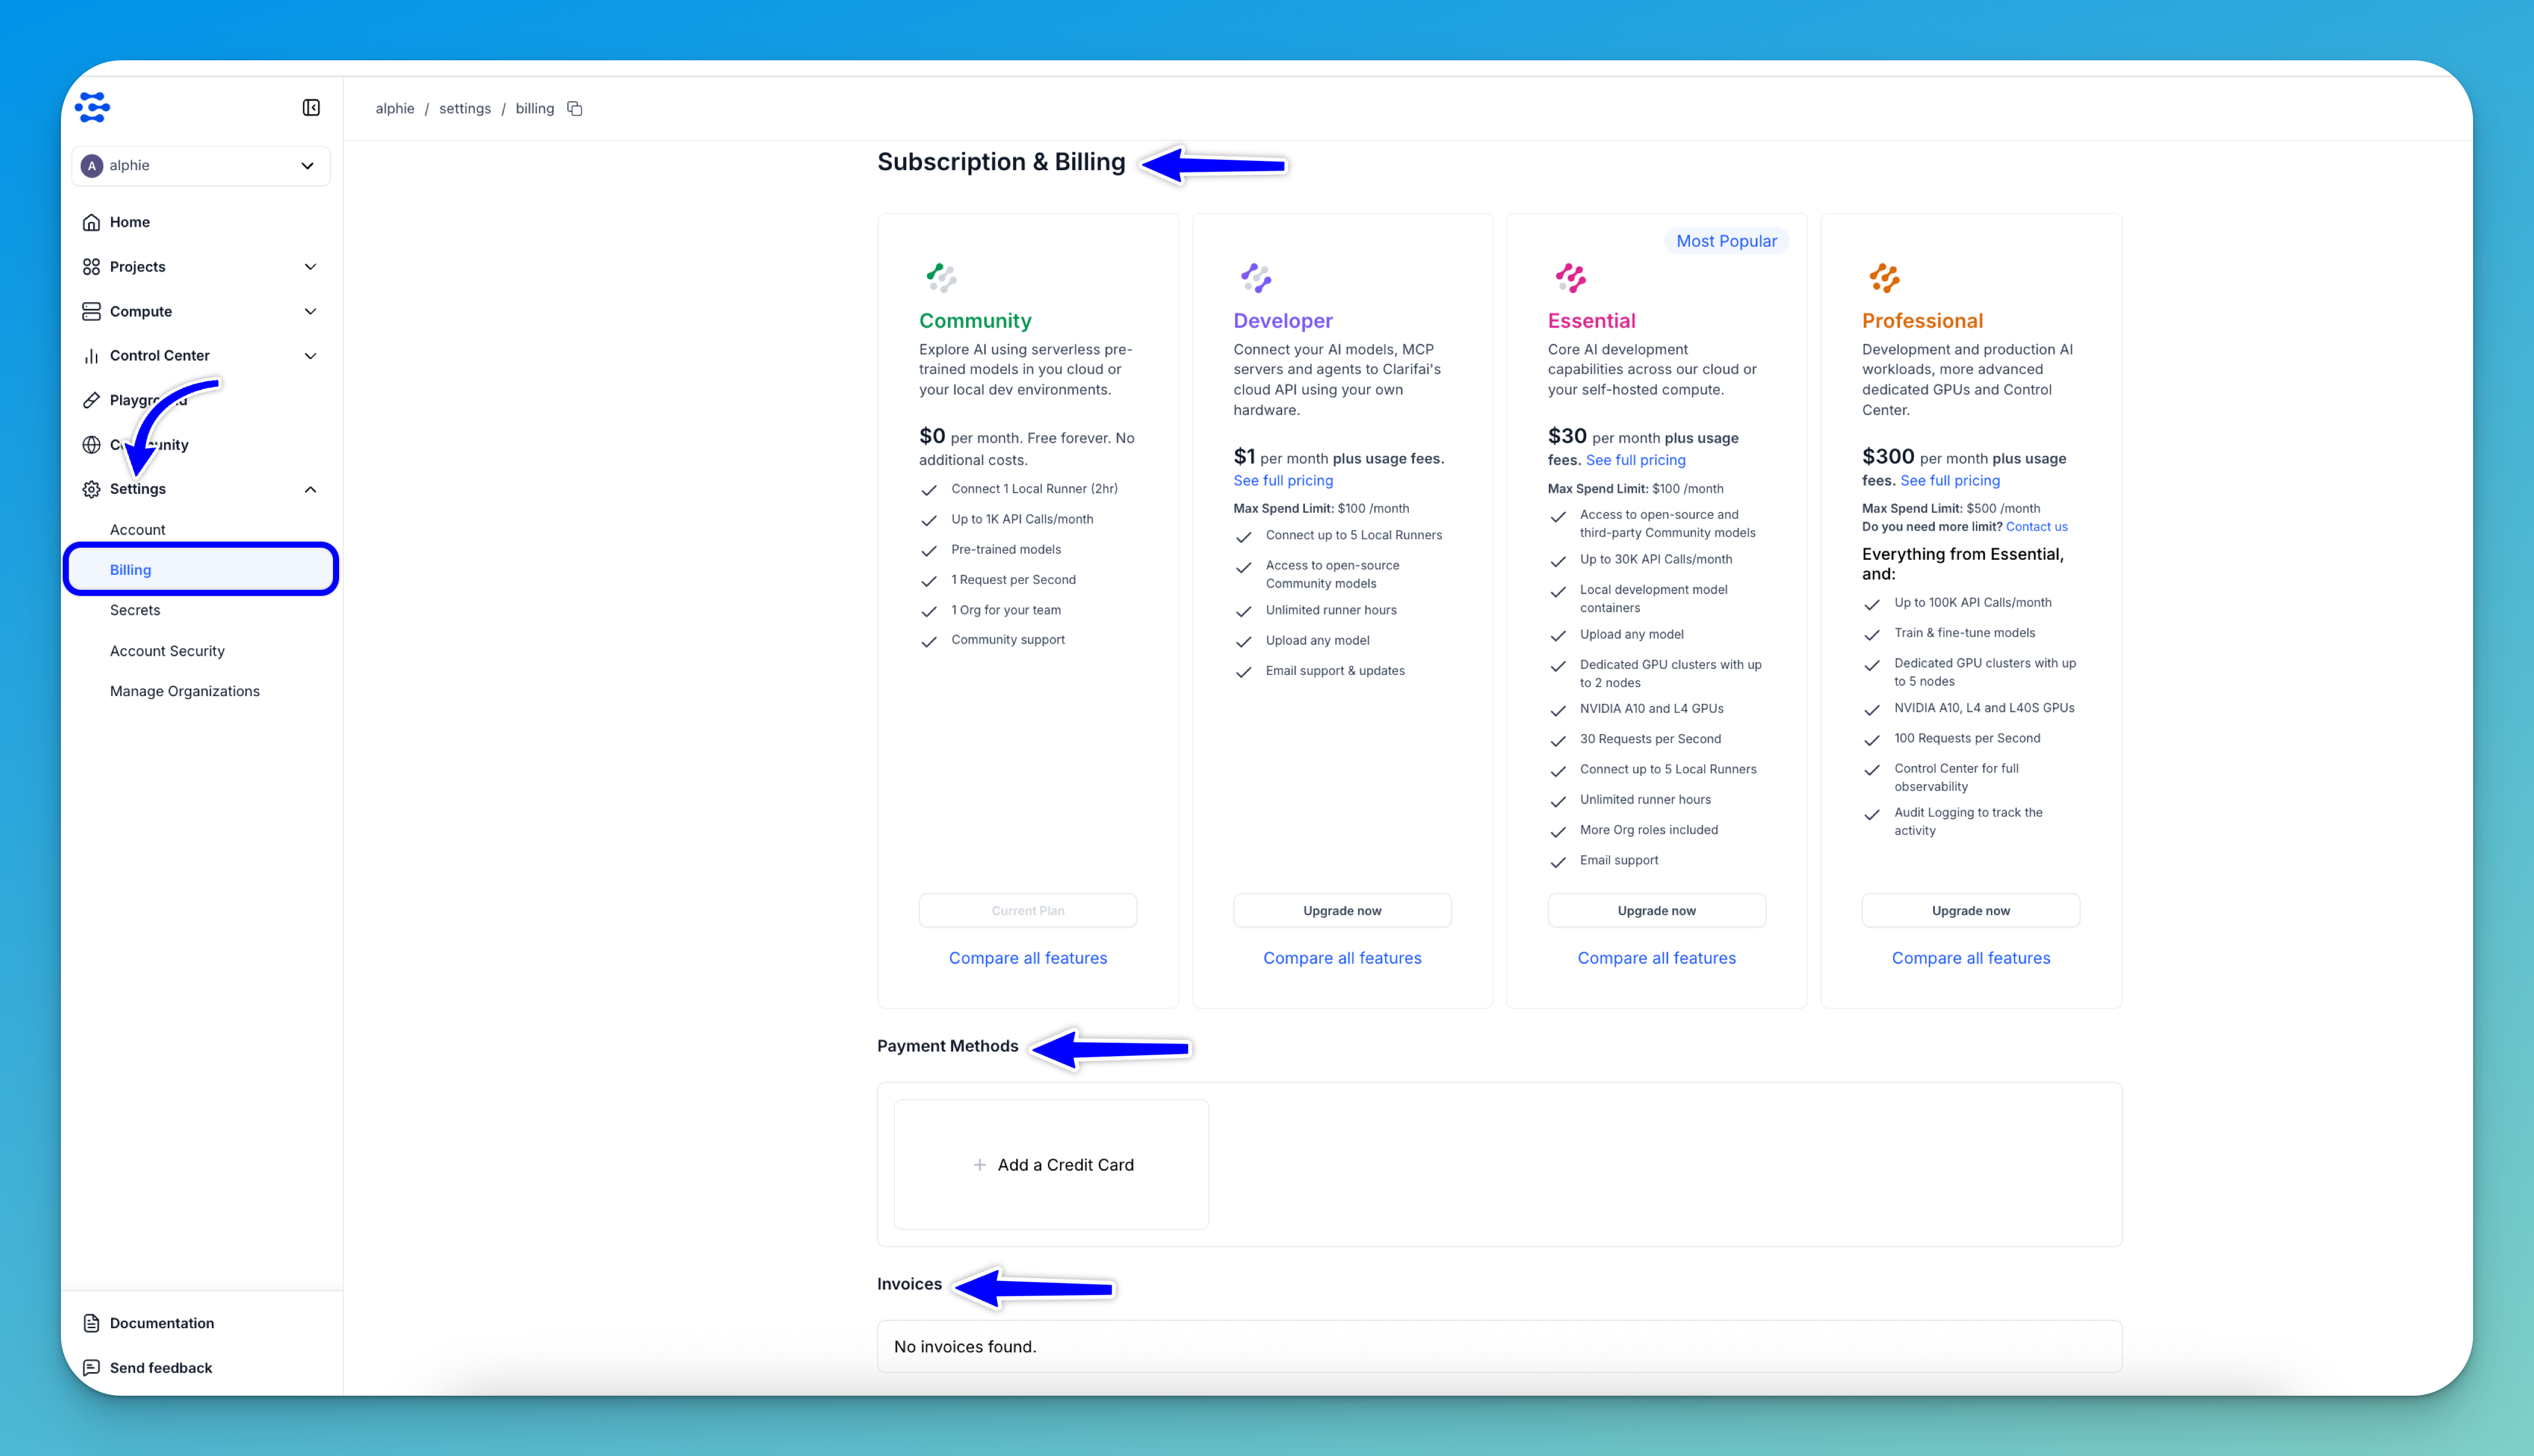Image resolution: width=2534 pixels, height=1456 pixels.
Task: Collapse the Settings section chevron
Action: click(x=310, y=489)
